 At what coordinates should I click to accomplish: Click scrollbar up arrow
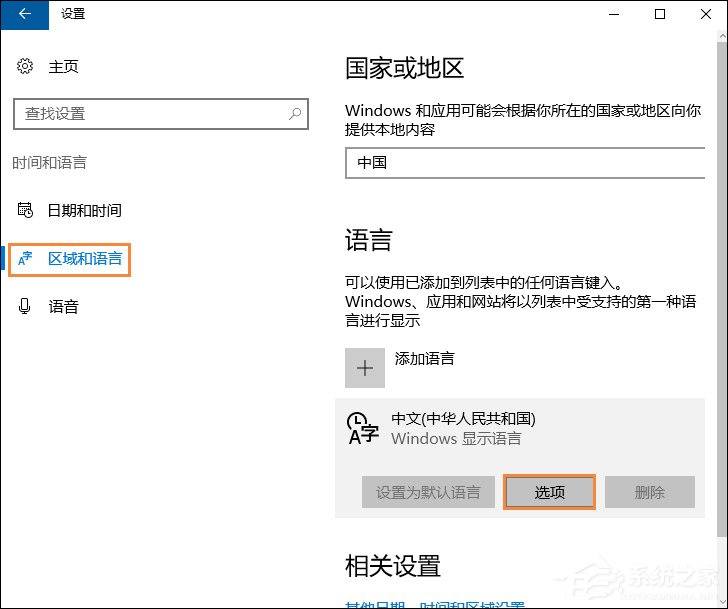click(722, 36)
